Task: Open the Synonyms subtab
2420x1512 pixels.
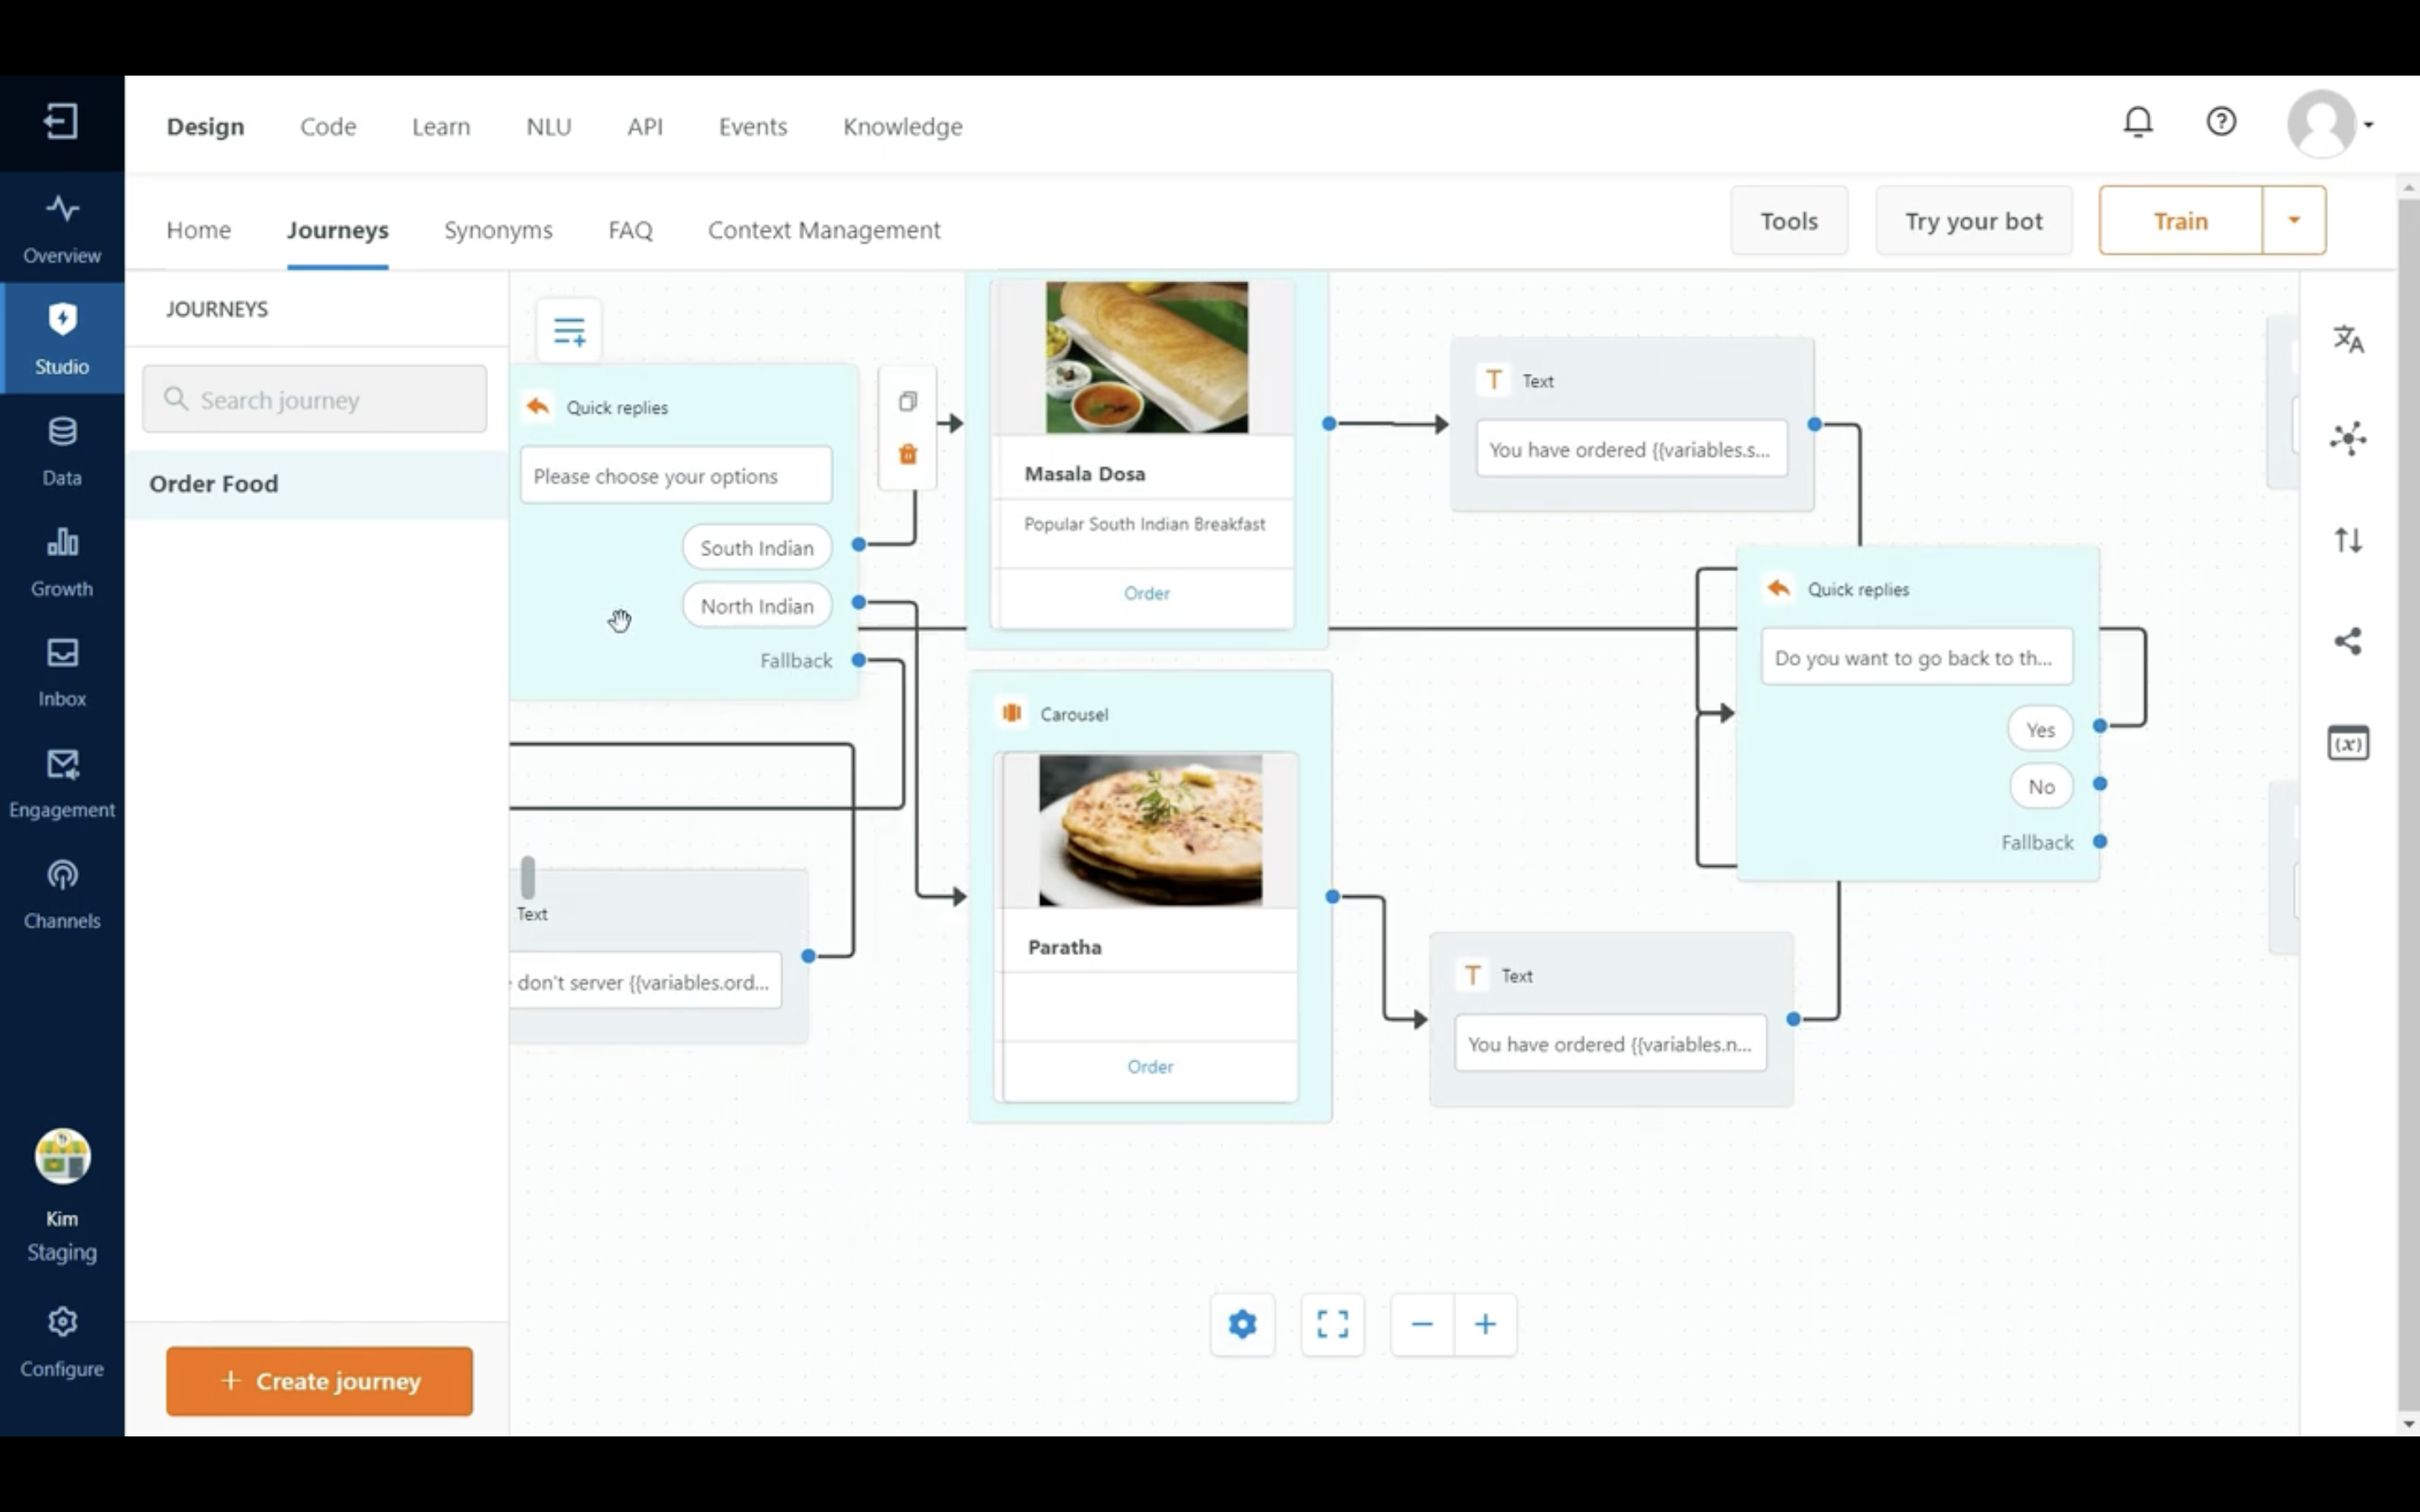Action: pos(498,230)
